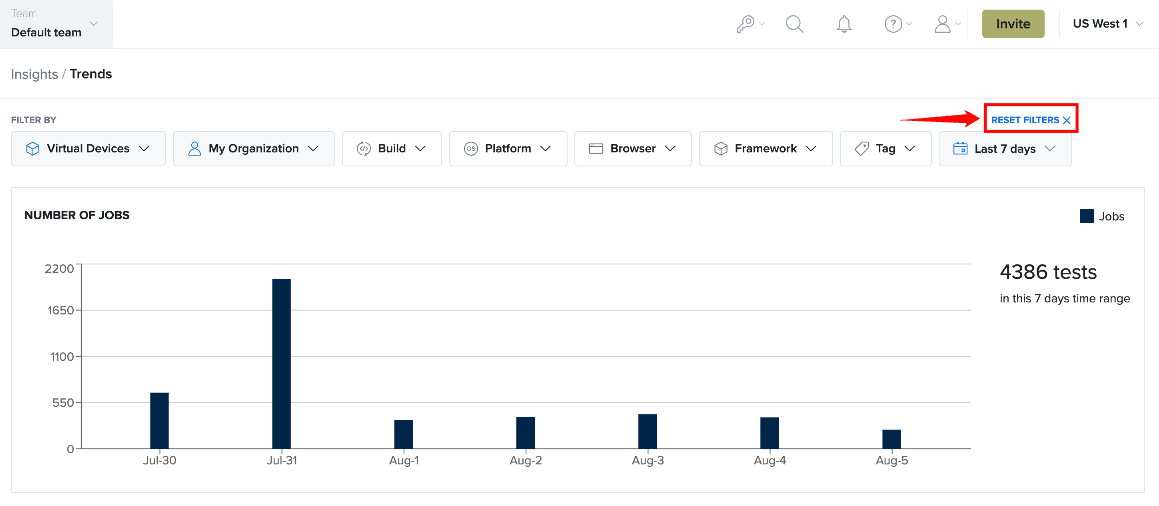Click the calendar icon on Last 7 days
The image size is (1159, 506).
(960, 148)
